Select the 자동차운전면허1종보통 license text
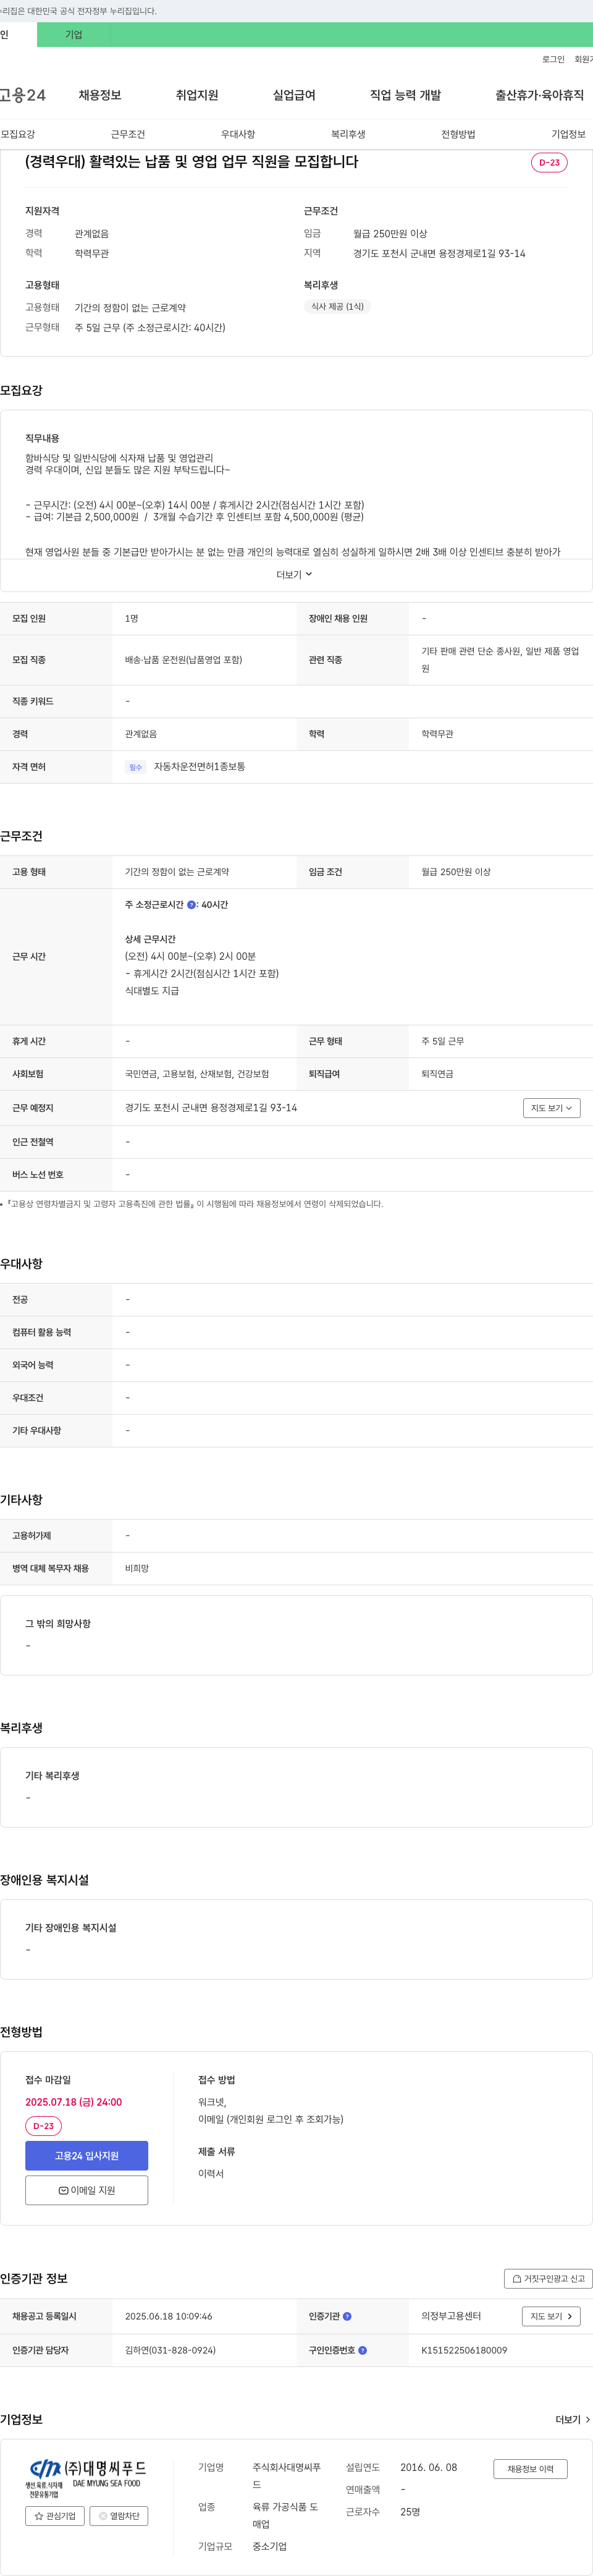 click(199, 767)
